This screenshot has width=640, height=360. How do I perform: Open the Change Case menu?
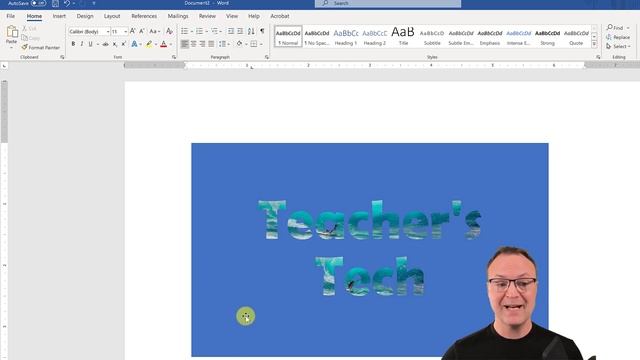[154, 31]
